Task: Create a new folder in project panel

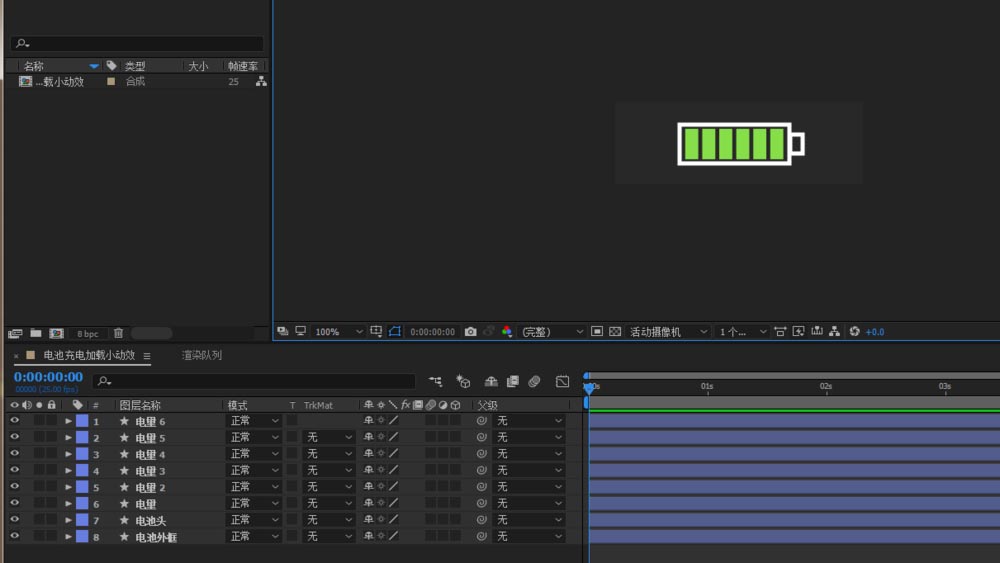Action: pyautogui.click(x=36, y=333)
